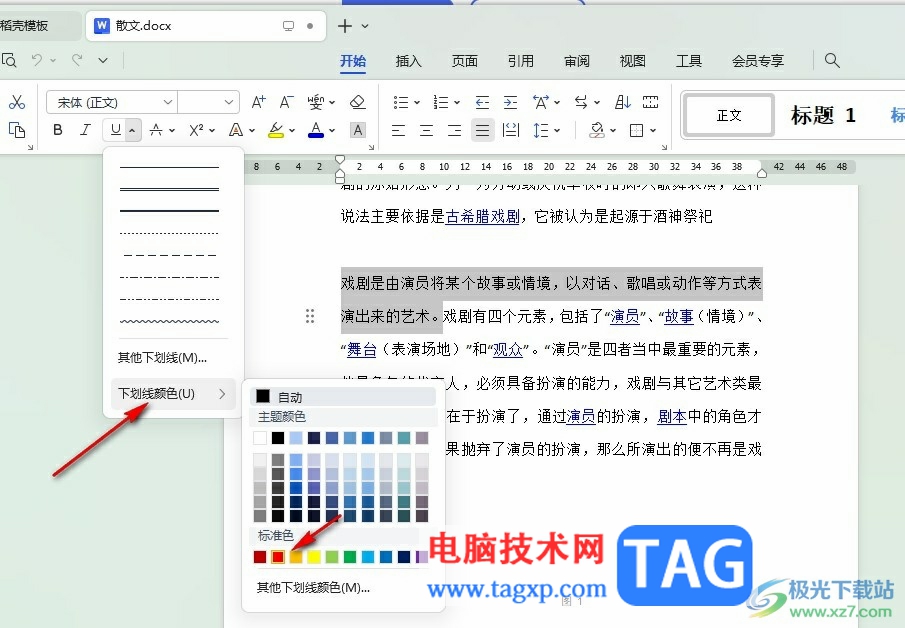Open print preview icon
The height and width of the screenshot is (628, 905).
(9, 60)
